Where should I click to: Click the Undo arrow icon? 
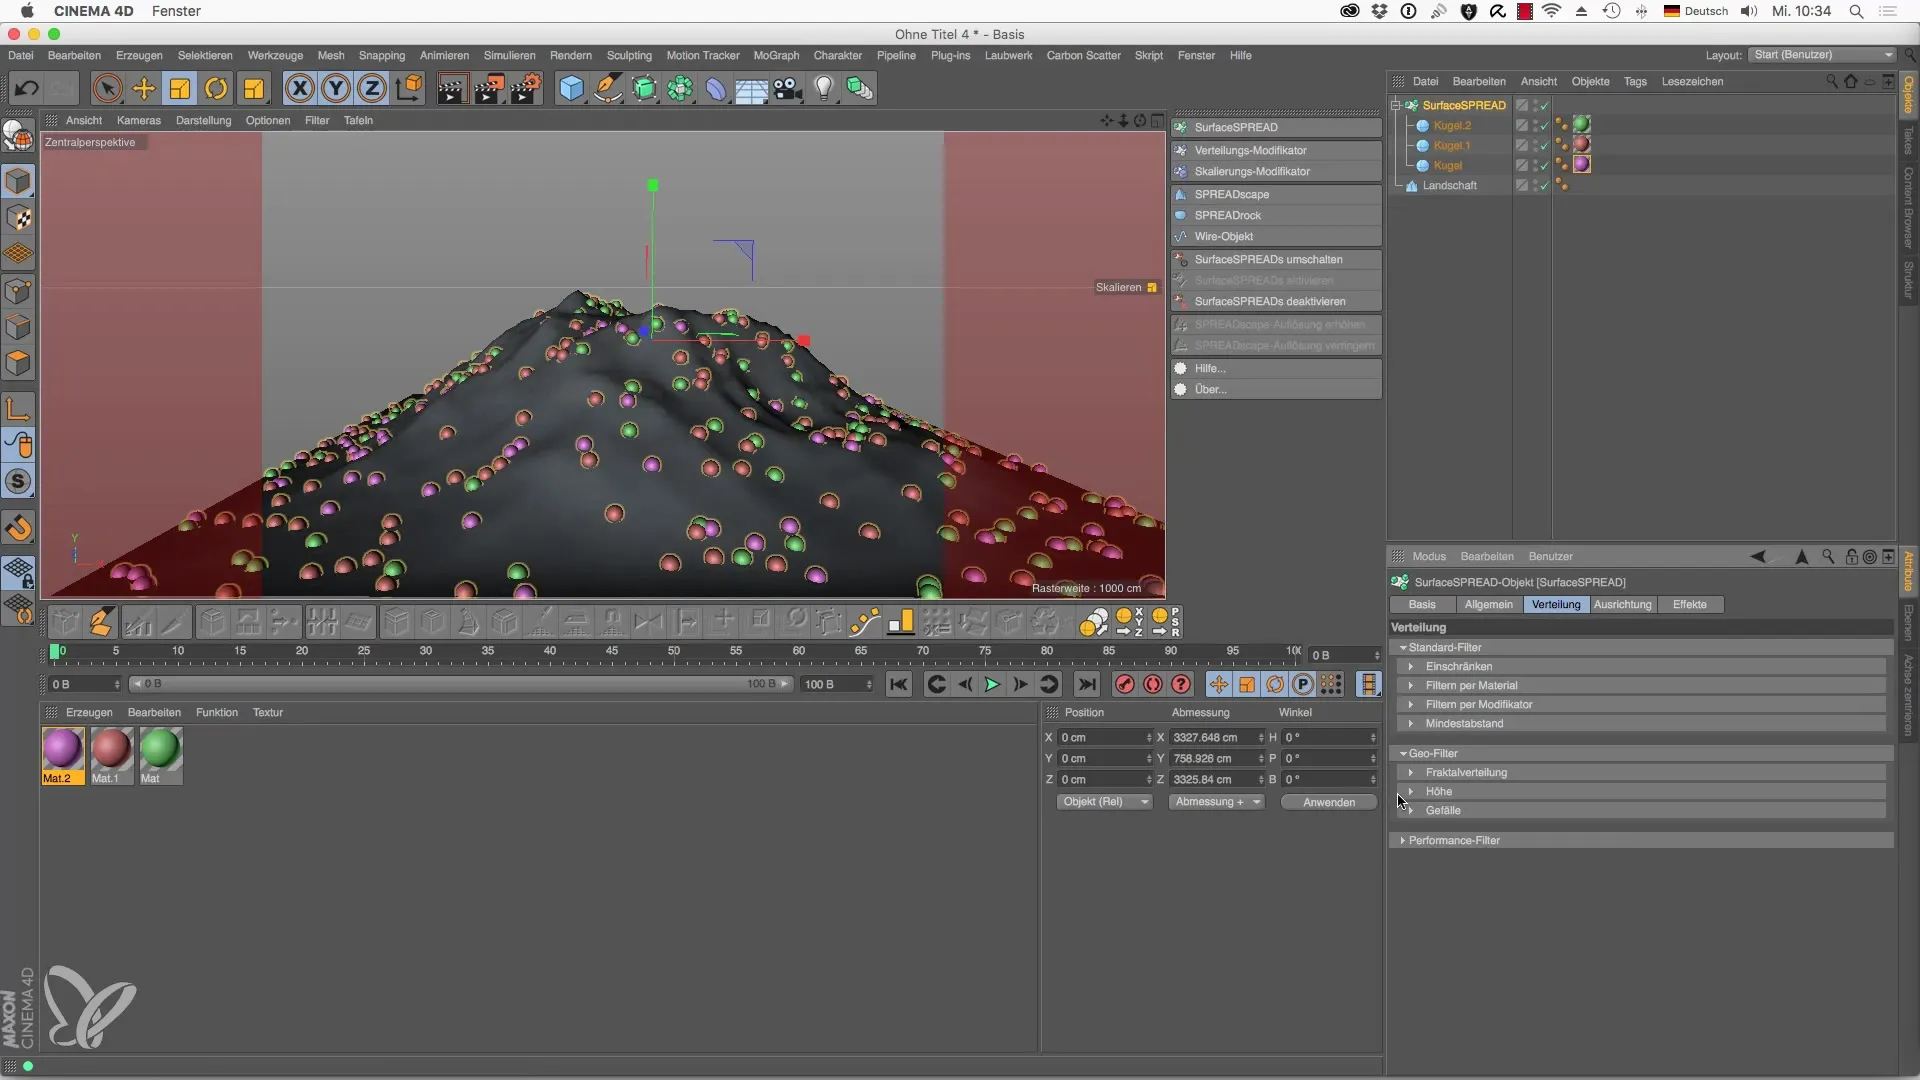click(x=27, y=89)
